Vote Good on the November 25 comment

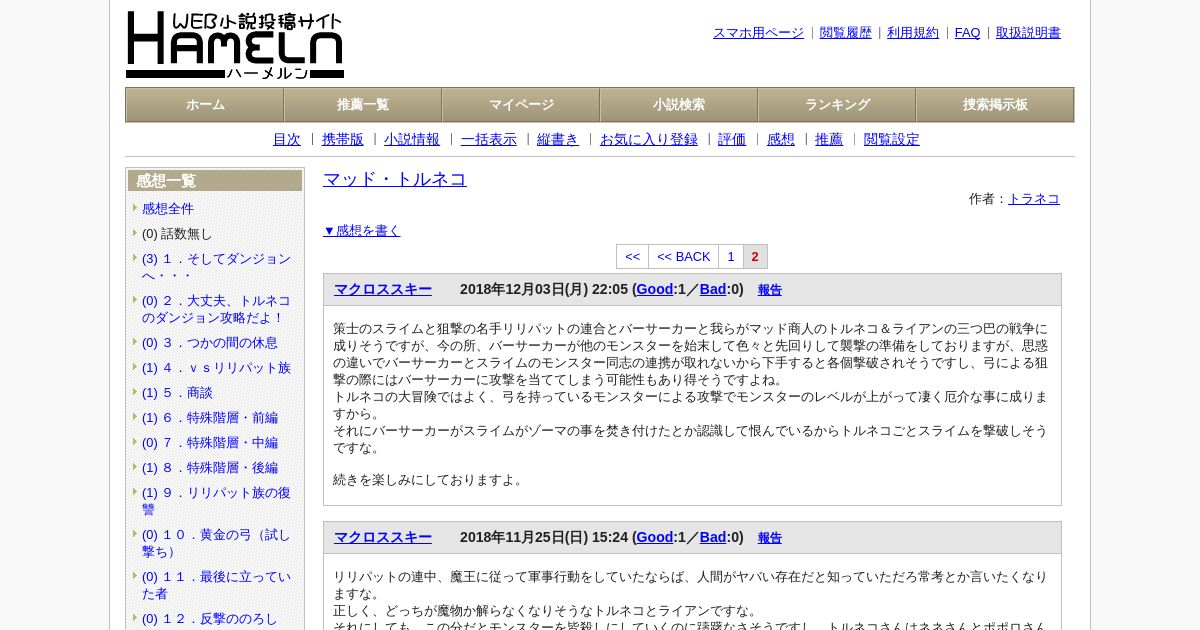pyautogui.click(x=655, y=538)
